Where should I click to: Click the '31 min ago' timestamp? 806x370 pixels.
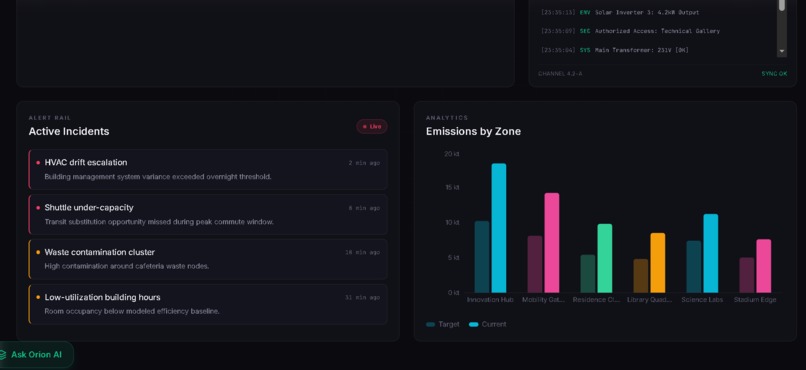click(x=362, y=298)
